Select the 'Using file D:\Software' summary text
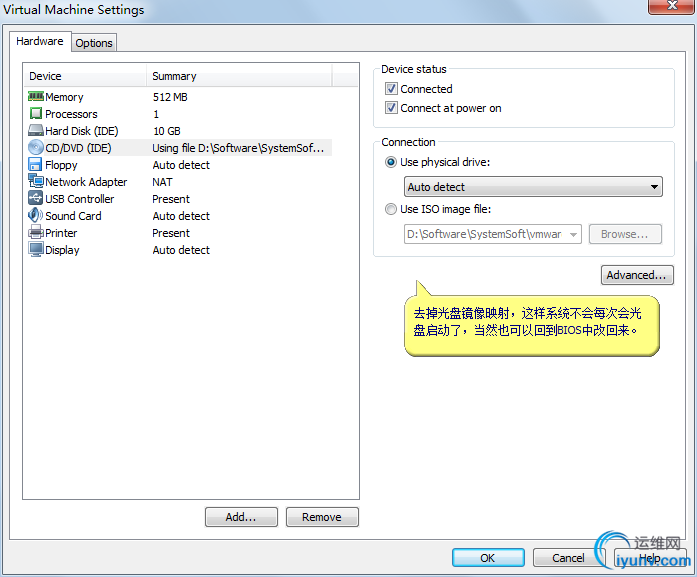Viewport: 697px width, 577px height. (238, 148)
